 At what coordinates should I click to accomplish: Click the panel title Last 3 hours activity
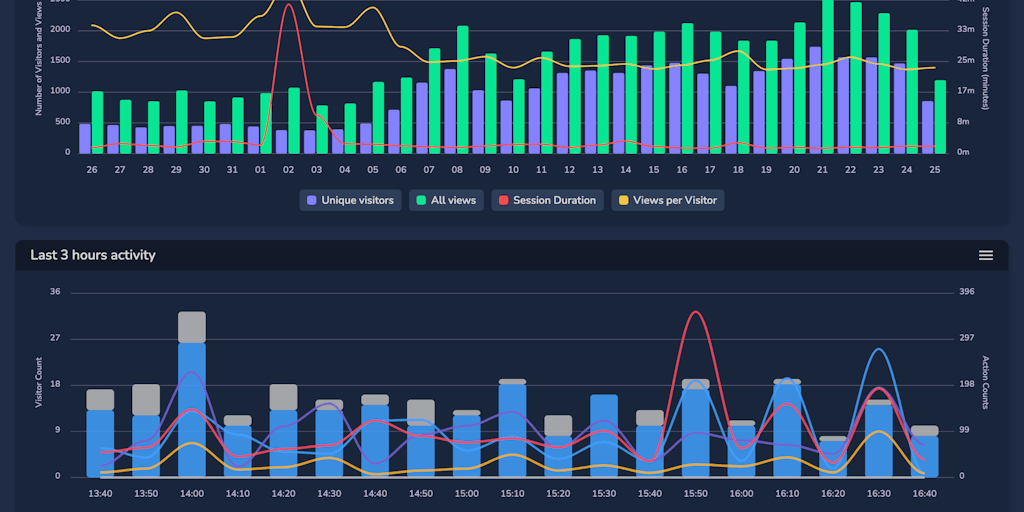click(x=93, y=255)
